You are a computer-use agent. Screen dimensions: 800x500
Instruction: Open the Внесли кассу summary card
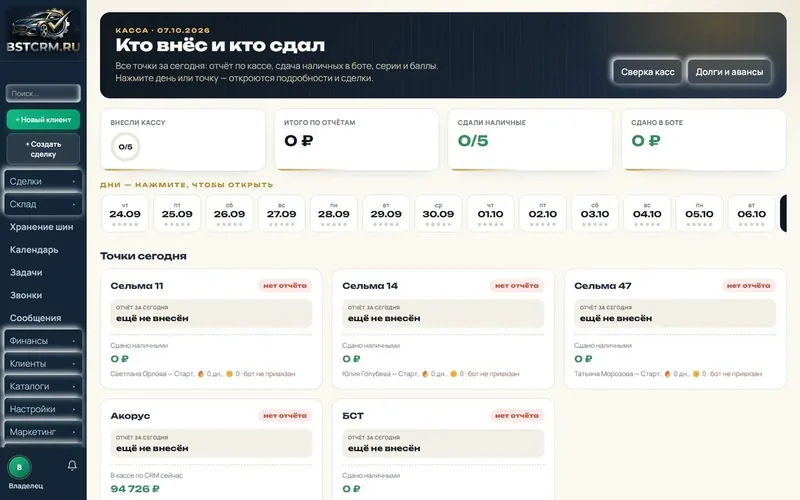pos(183,140)
